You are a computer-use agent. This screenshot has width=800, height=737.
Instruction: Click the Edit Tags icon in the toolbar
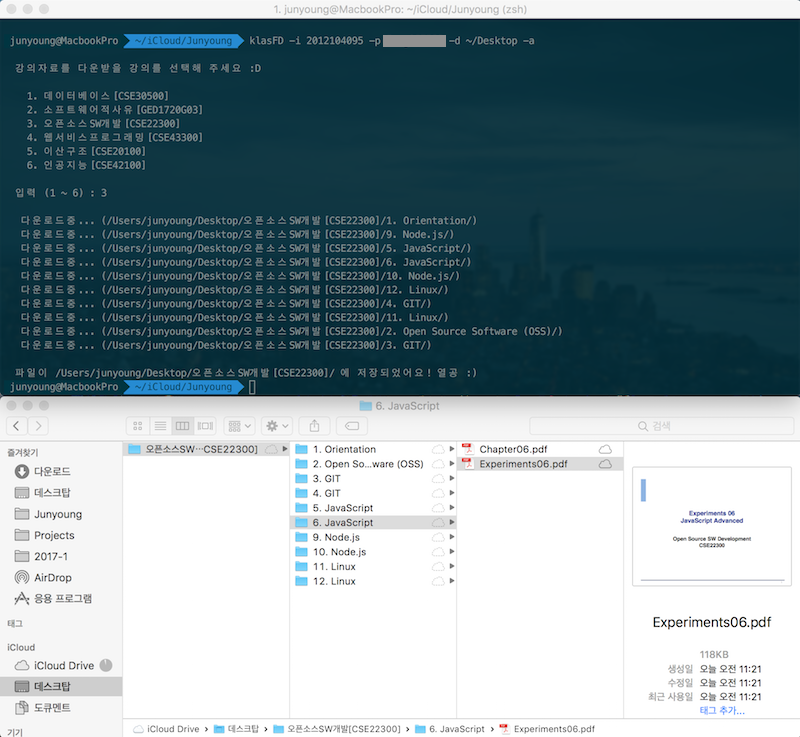351,426
